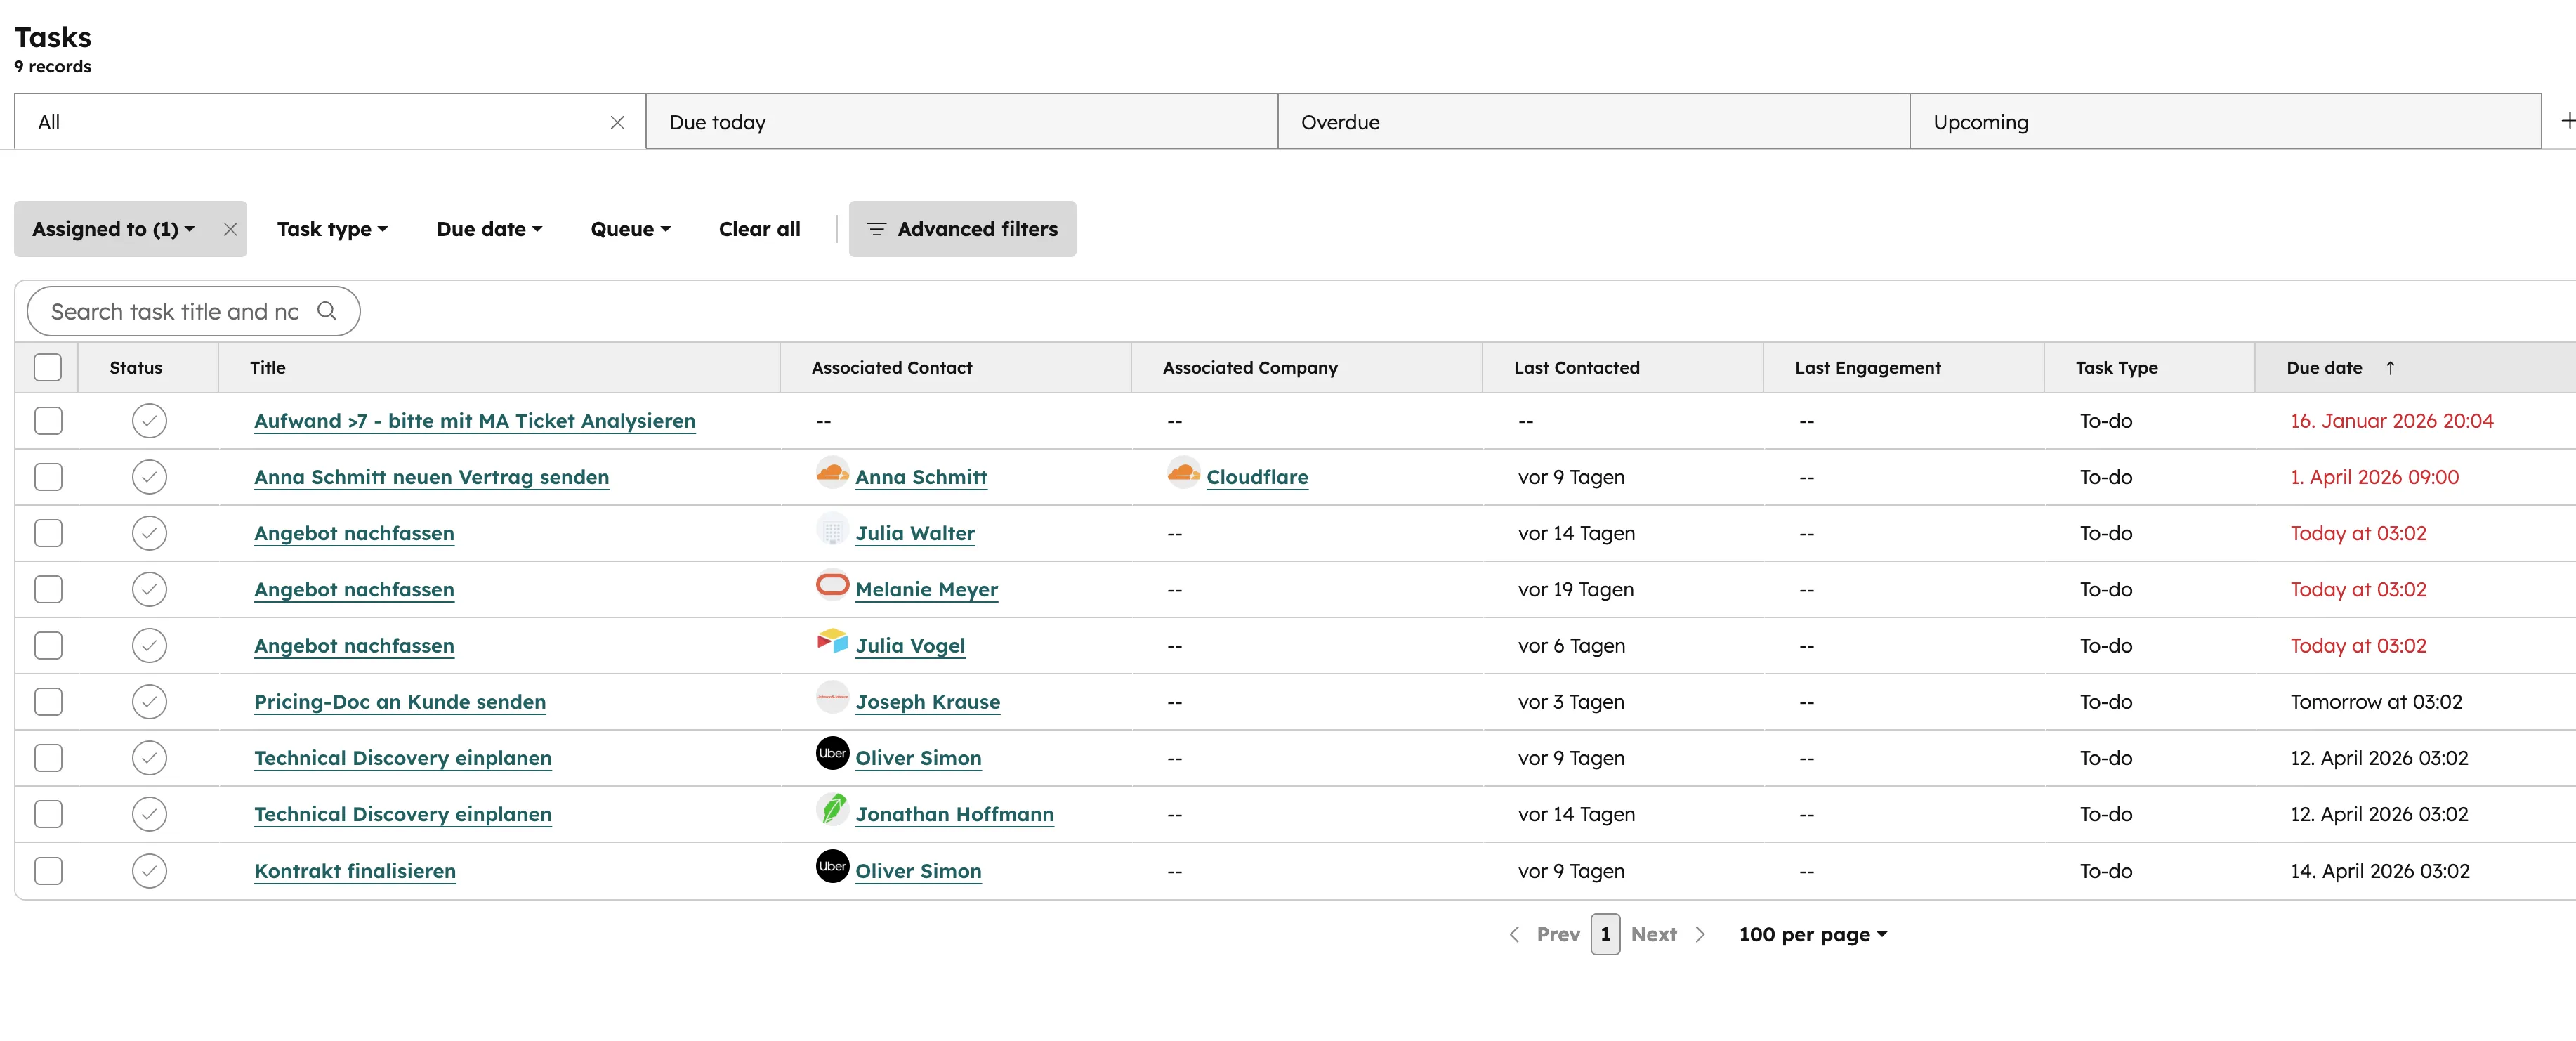Mark "Kontrakt finalisieren" complete with its status circle

(149, 870)
